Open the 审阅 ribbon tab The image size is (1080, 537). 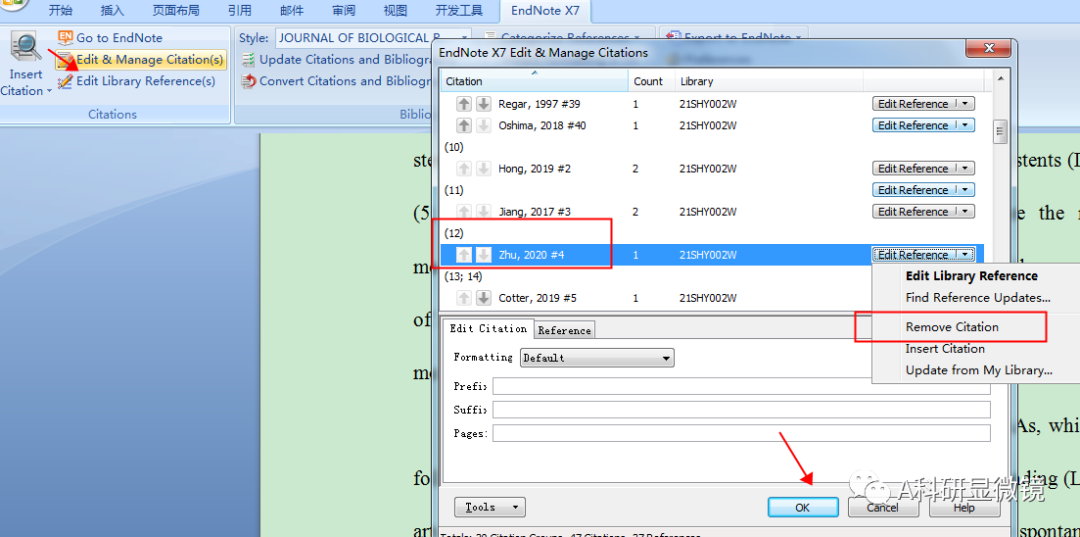[343, 10]
